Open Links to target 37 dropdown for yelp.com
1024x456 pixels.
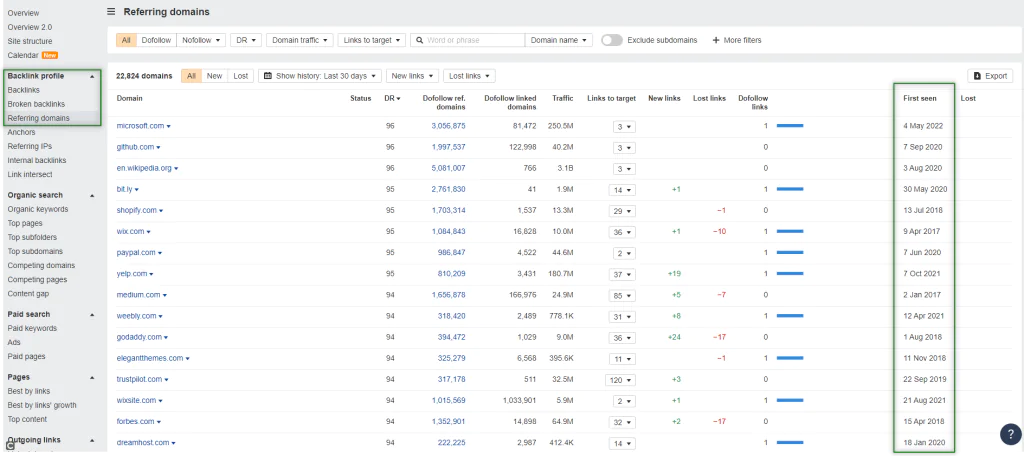pos(621,274)
